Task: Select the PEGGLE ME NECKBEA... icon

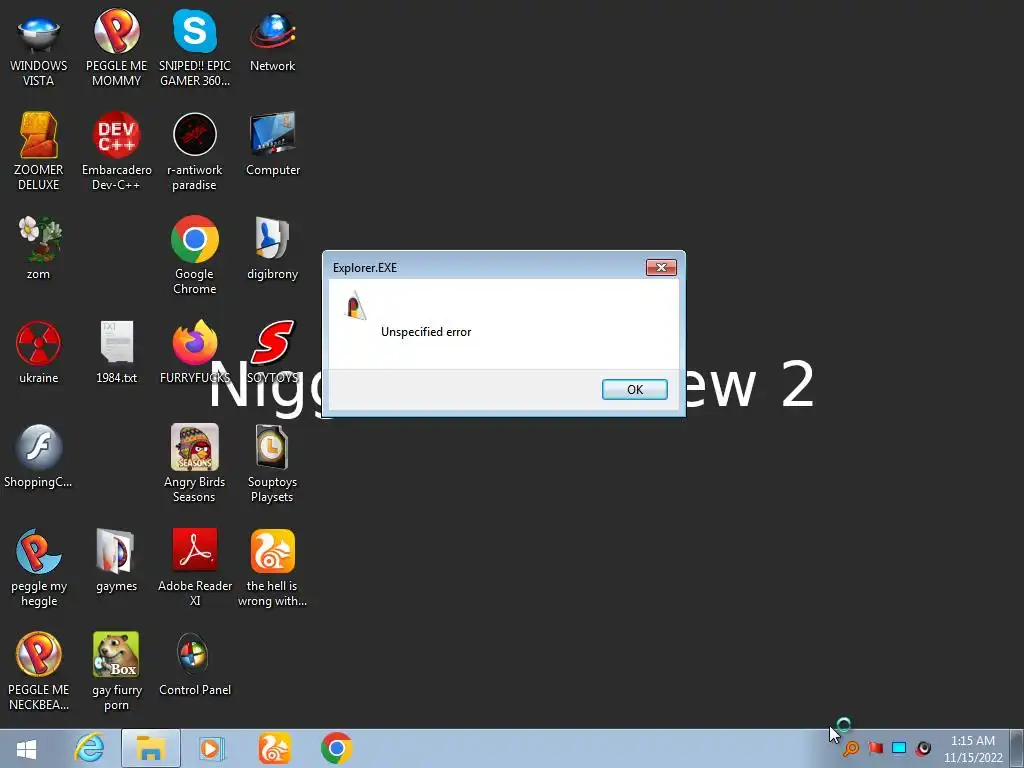Action: [39, 671]
